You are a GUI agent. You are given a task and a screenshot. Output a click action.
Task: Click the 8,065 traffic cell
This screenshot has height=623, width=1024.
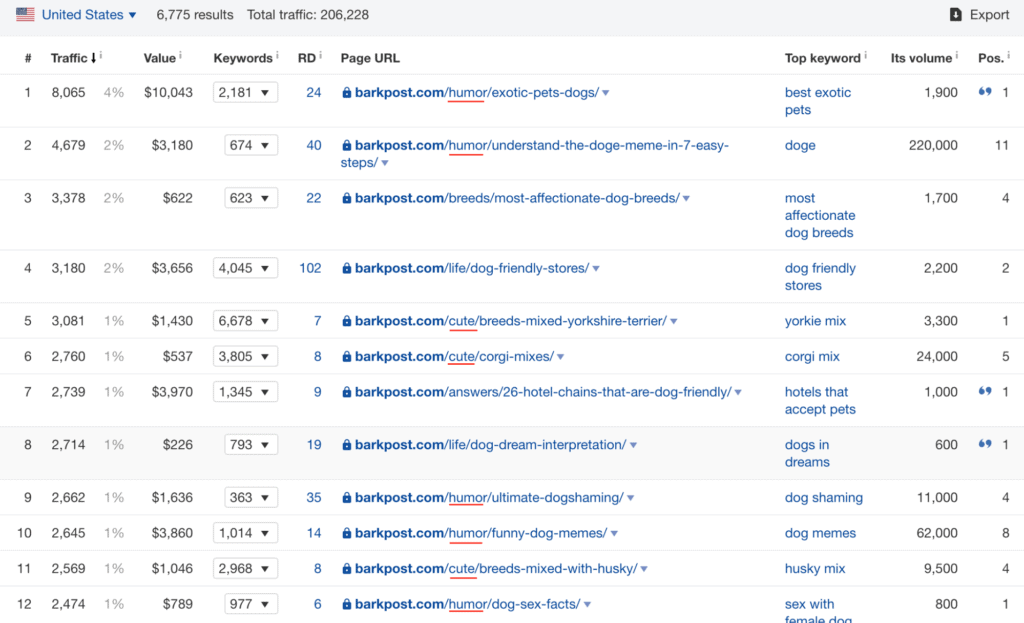(x=69, y=93)
